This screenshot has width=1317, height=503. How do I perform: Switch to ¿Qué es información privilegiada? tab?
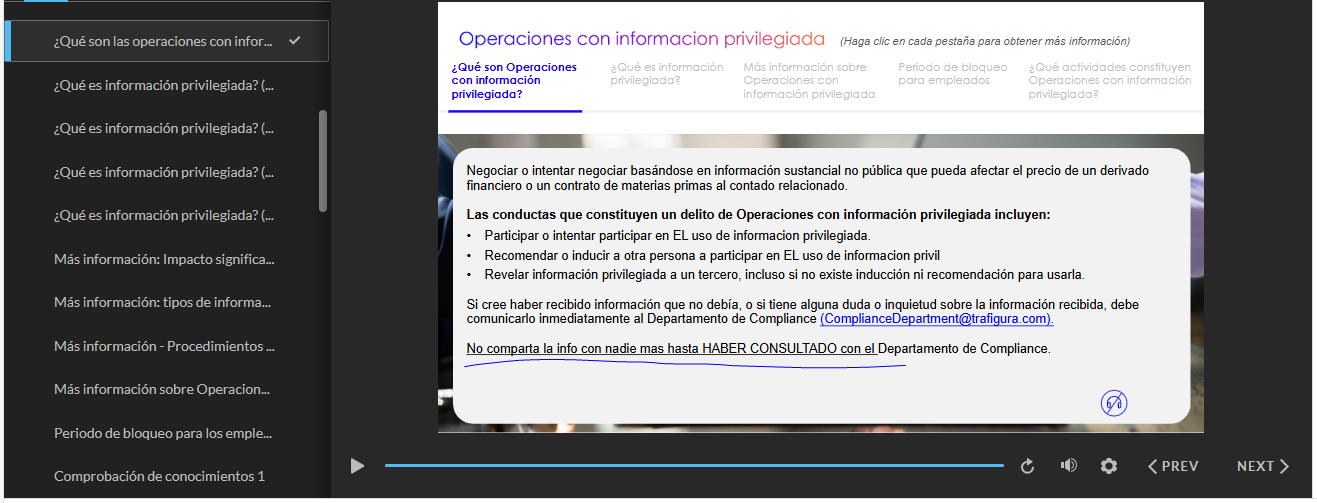pos(667,74)
